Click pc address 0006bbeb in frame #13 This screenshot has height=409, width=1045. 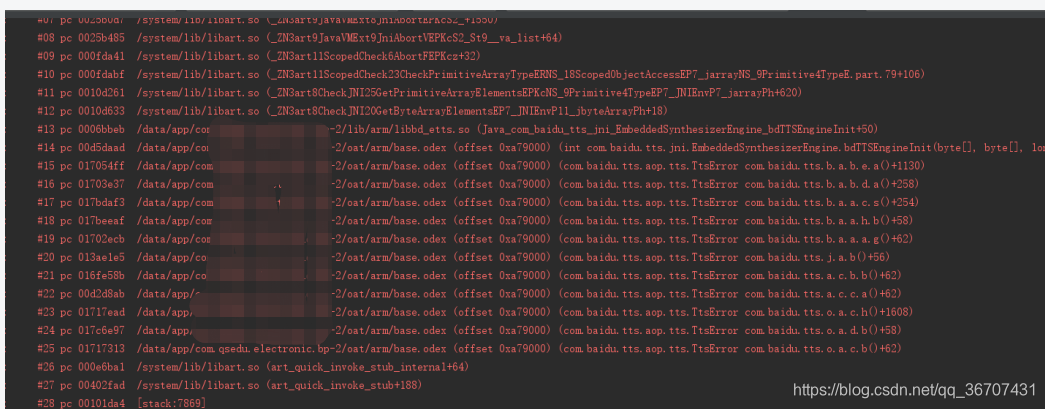tap(101, 129)
